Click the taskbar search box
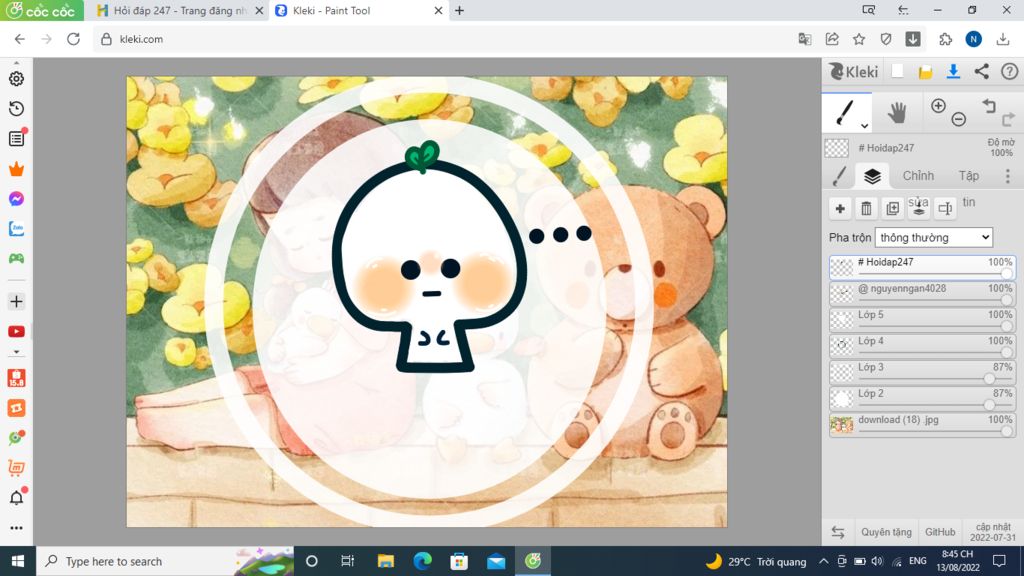The image size is (1024, 576). (x=165, y=561)
